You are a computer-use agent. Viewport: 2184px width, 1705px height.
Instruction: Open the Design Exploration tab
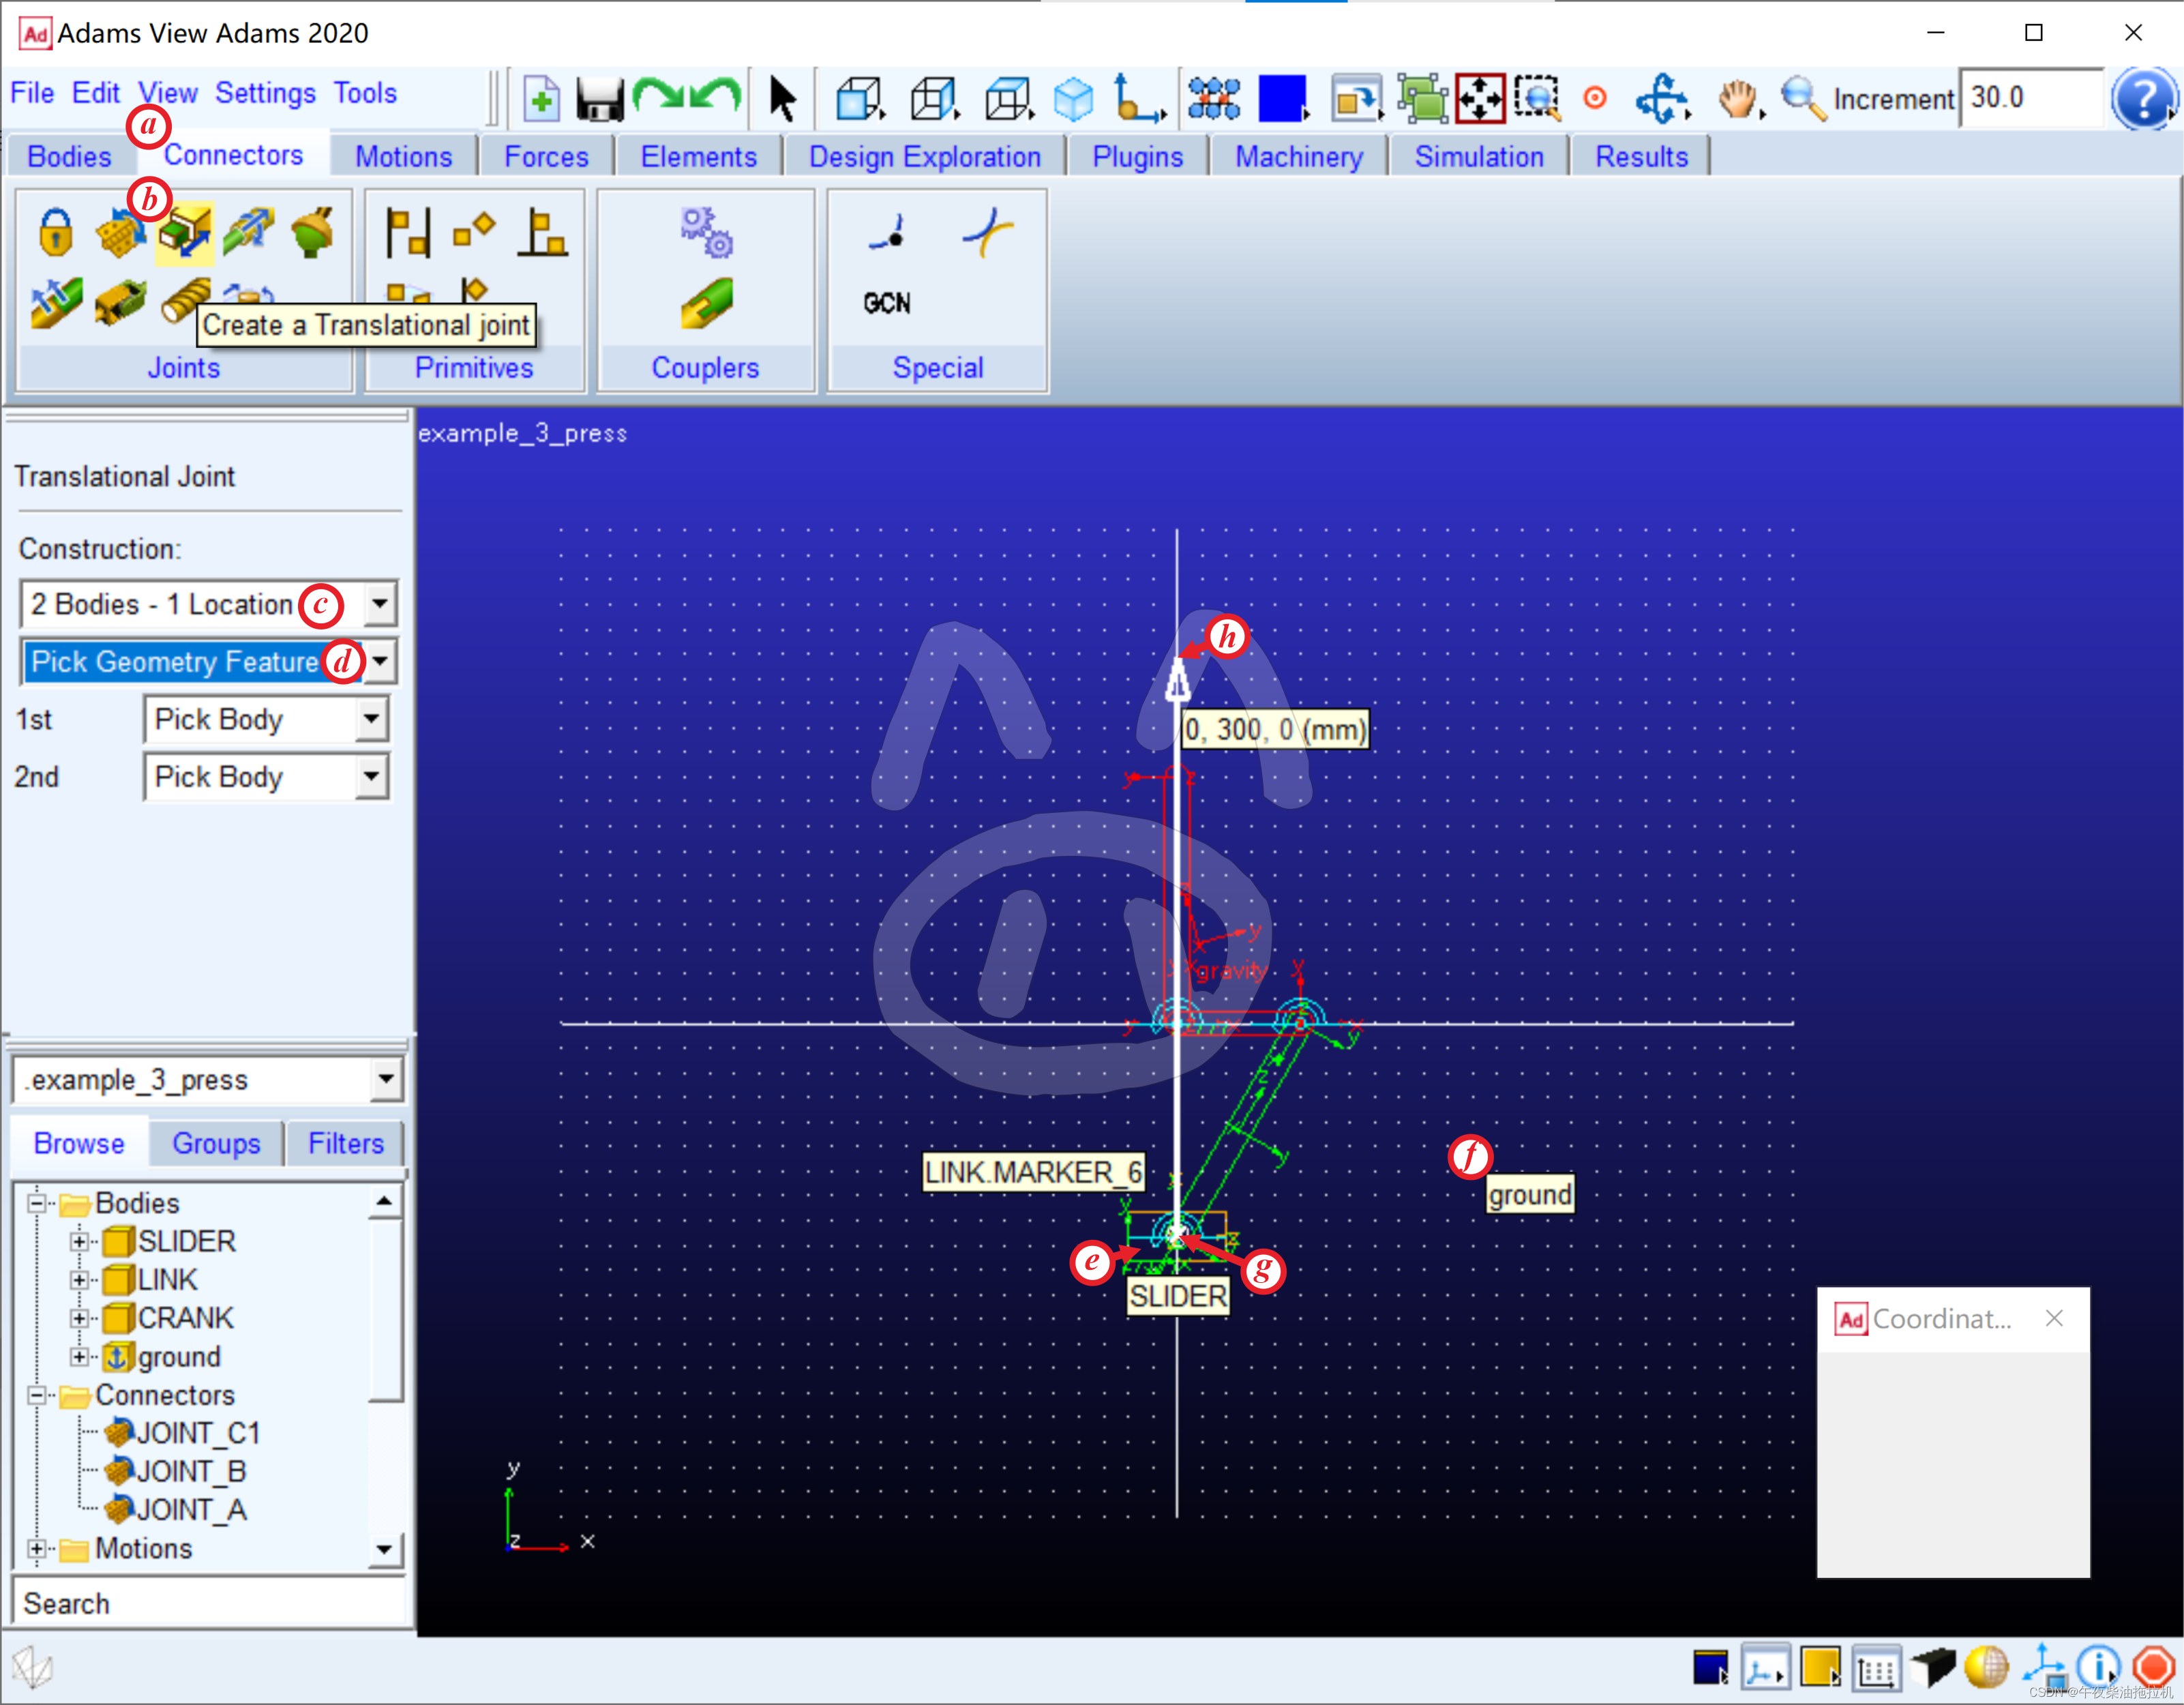point(925,157)
